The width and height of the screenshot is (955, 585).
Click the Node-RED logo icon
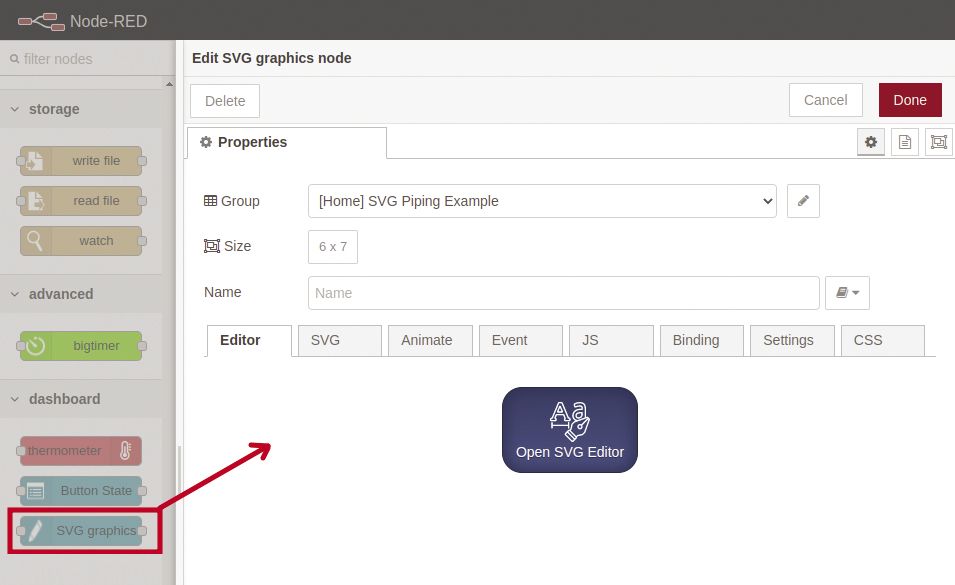pos(41,21)
